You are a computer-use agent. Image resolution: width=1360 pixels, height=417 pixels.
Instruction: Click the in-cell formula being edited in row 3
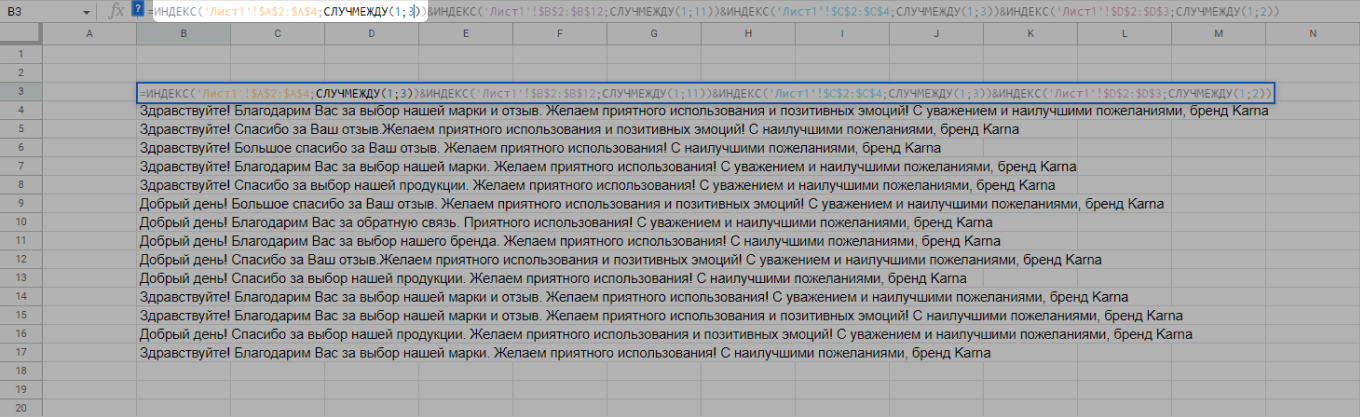(706, 93)
